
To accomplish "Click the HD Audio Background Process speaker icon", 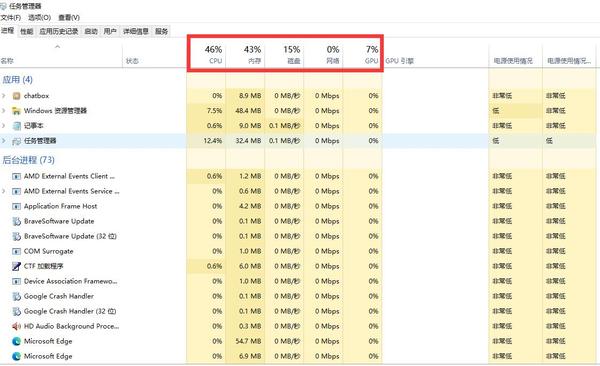I will (x=16, y=327).
